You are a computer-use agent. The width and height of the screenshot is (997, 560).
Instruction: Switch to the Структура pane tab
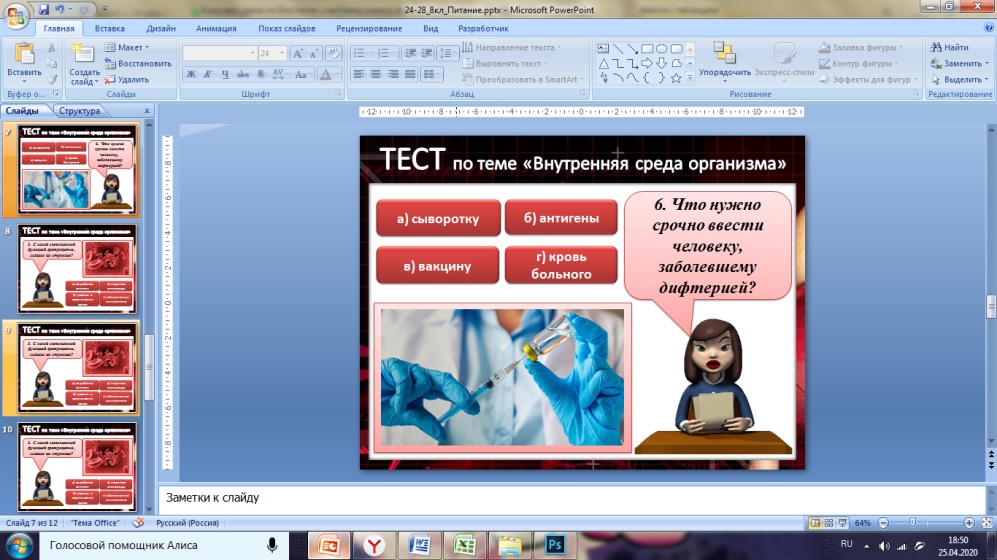[79, 111]
